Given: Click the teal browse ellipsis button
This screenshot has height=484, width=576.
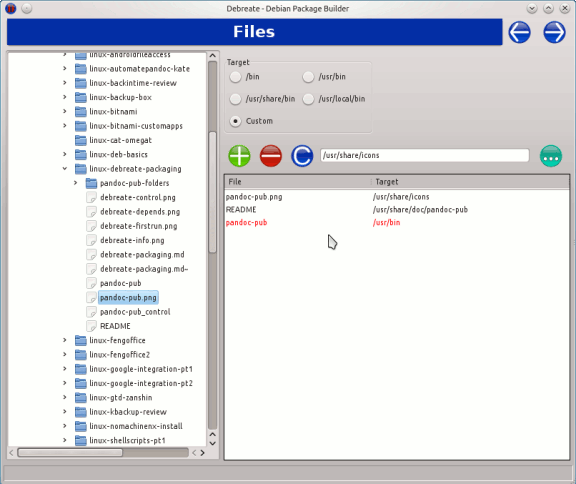Looking at the screenshot, I should pos(551,156).
